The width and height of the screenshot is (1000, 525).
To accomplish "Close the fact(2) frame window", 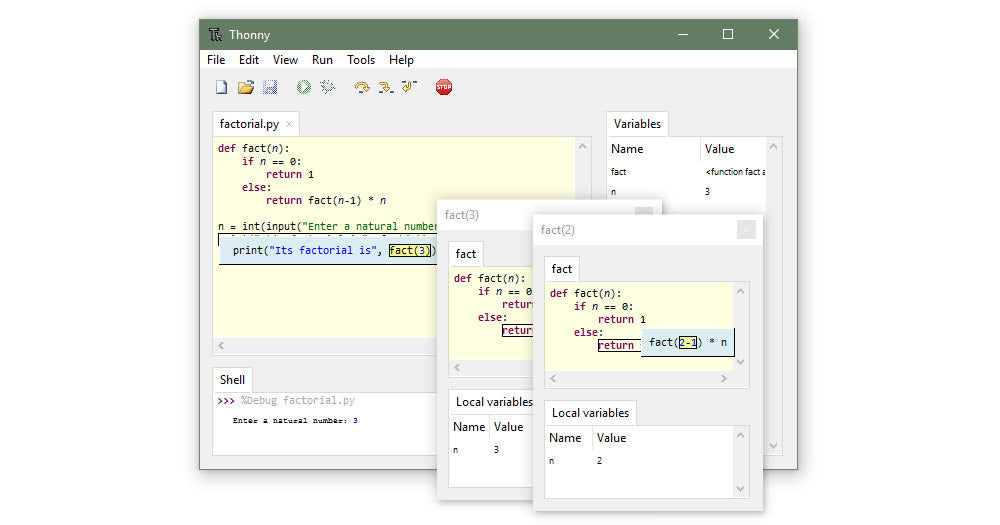I will [746, 230].
